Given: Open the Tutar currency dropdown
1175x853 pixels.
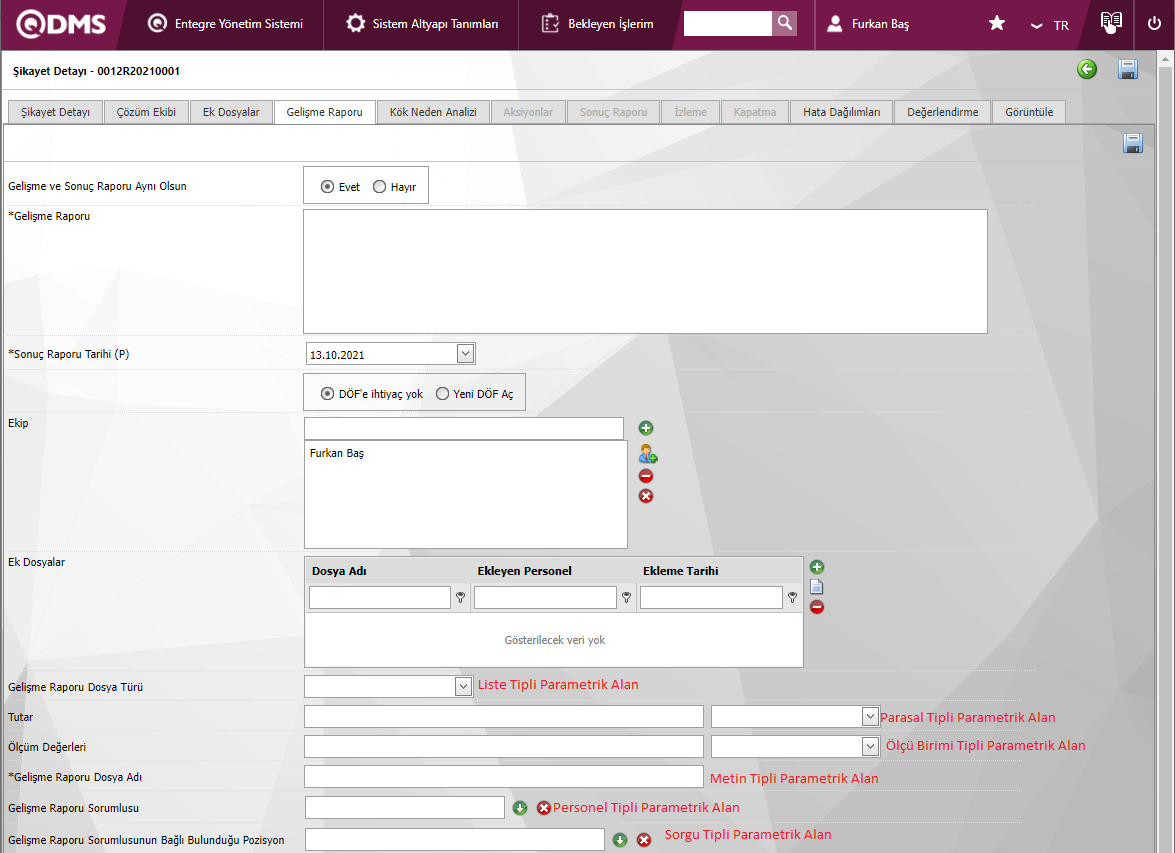Looking at the screenshot, I should [x=869, y=716].
